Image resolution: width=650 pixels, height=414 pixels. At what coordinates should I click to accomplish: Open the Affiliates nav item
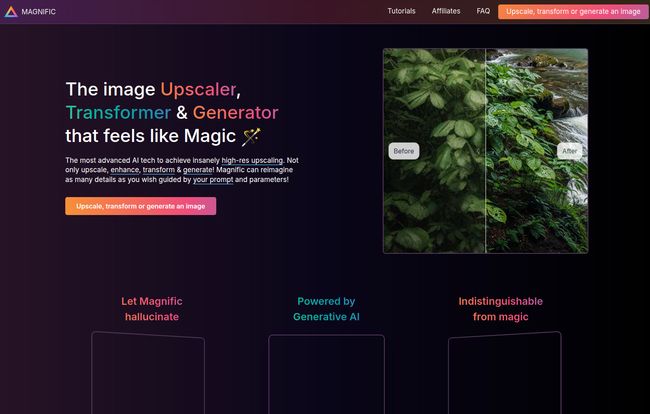[x=446, y=11]
